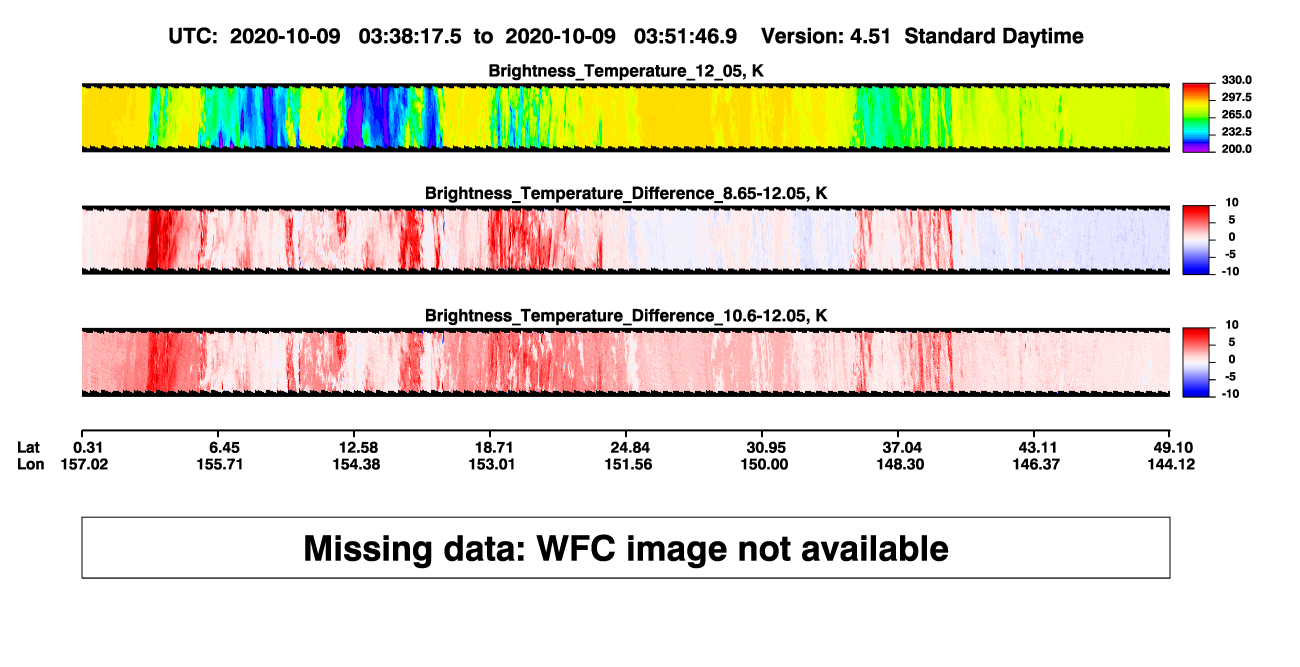Click latitude value 30.95
The height and width of the screenshot is (667, 1300).
[768, 447]
